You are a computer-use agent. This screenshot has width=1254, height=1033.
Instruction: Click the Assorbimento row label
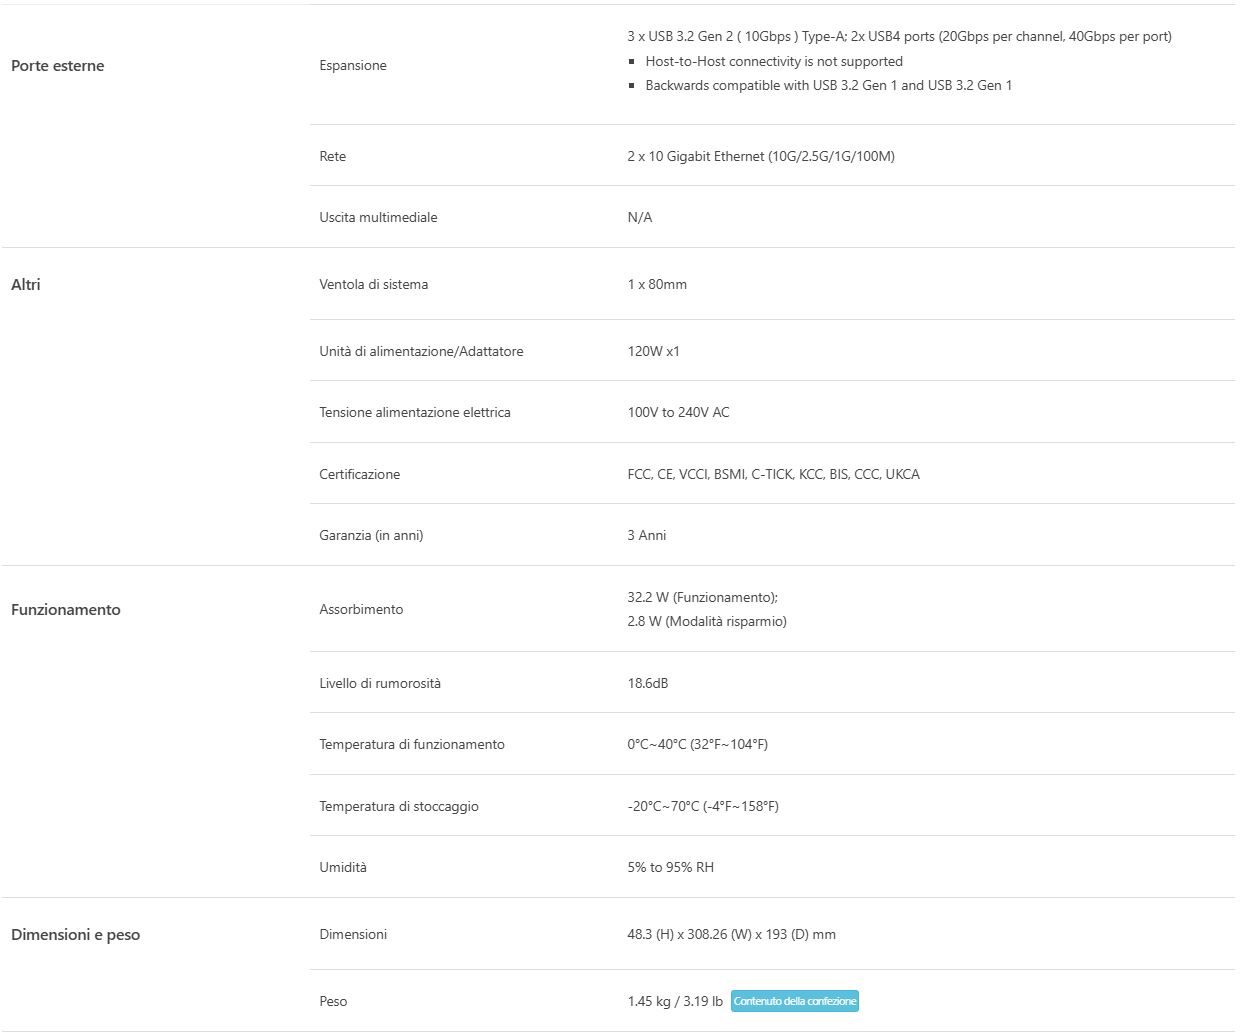(x=361, y=610)
